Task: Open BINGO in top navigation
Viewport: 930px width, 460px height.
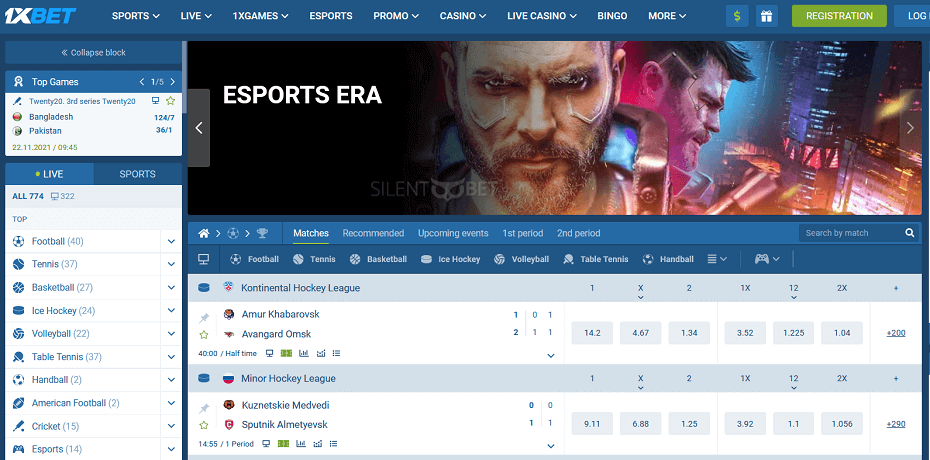Action: click(612, 16)
